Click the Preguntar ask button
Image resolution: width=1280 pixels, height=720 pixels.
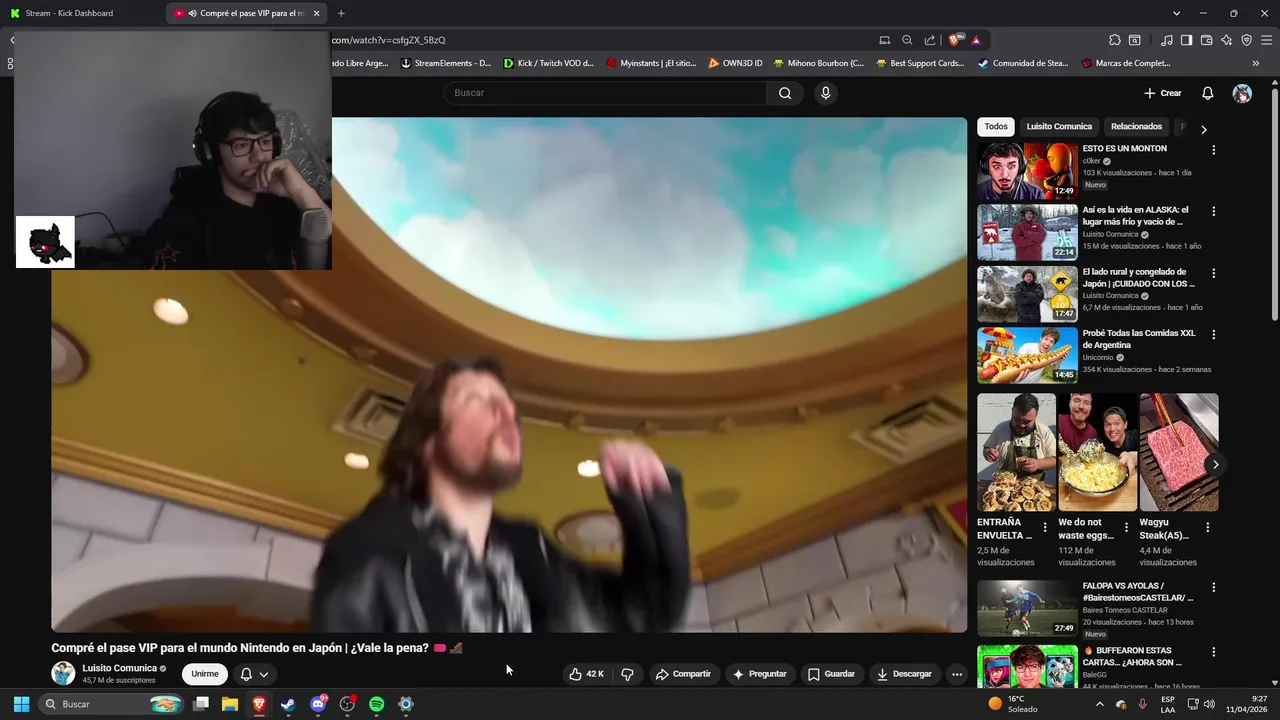760,674
